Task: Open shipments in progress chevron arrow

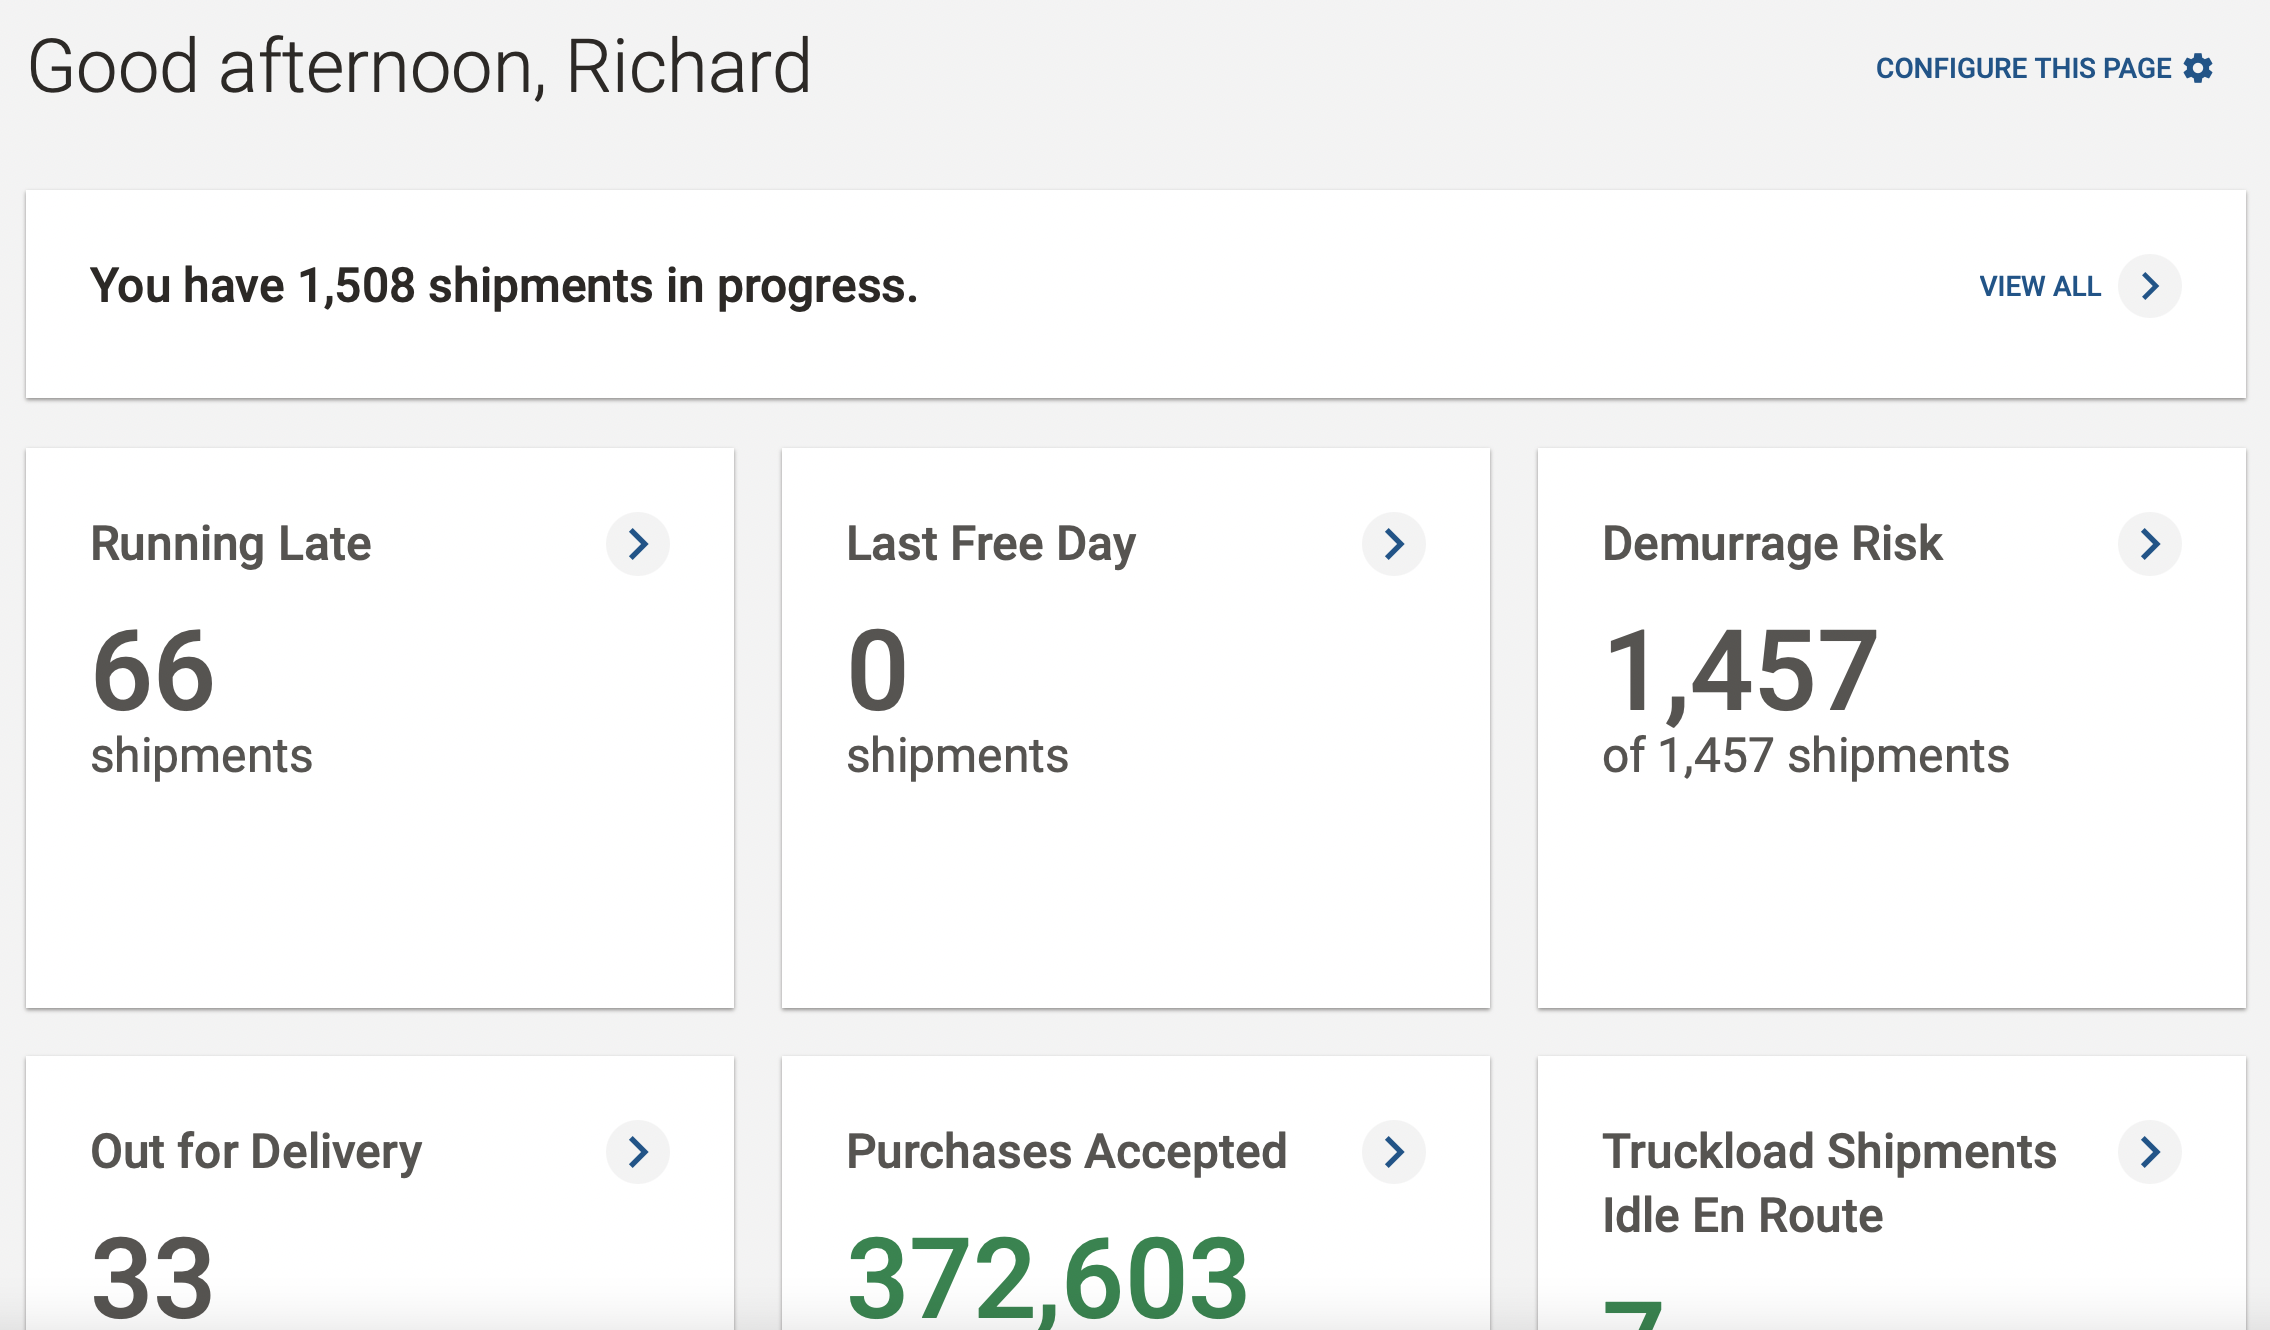Action: [2150, 286]
